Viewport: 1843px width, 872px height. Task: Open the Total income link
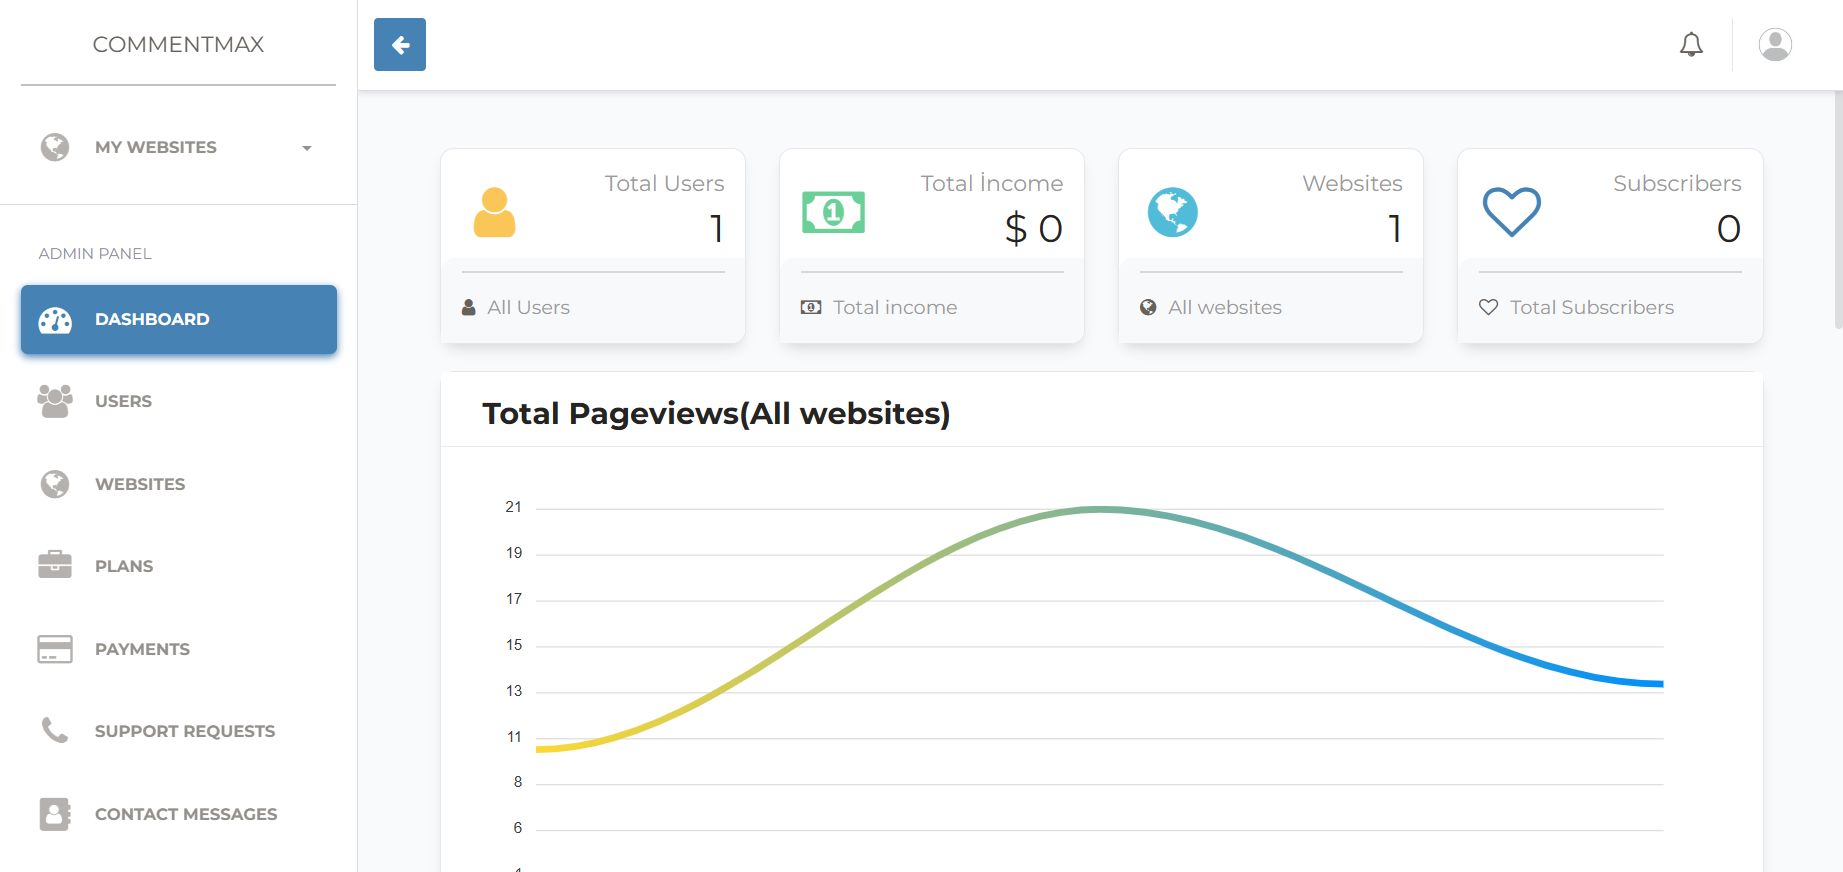[895, 308]
